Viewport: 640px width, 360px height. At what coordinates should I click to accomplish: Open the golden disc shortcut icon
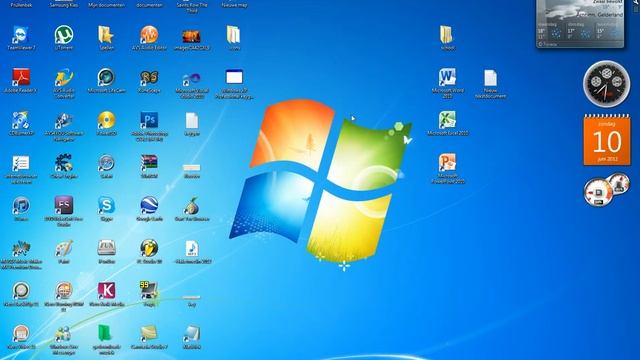click(106, 121)
